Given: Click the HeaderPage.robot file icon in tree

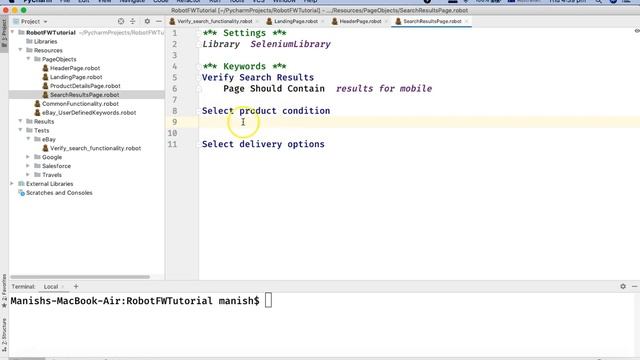Looking at the screenshot, I should click(x=45, y=68).
